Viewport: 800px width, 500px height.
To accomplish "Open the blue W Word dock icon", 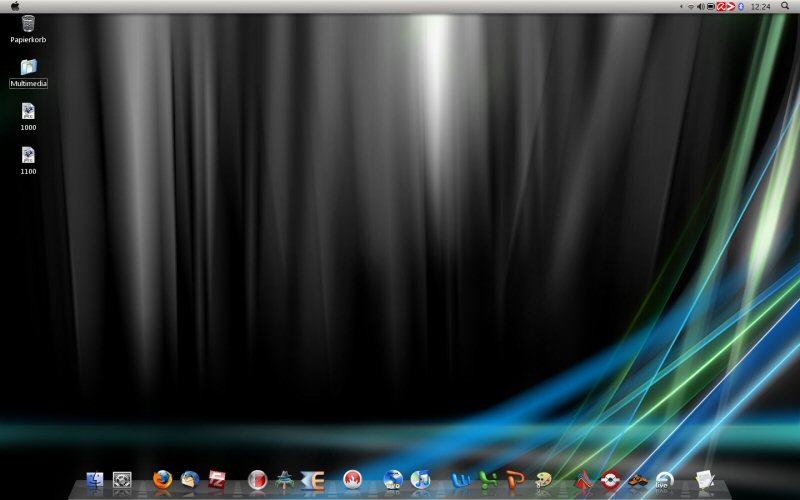I will coord(461,480).
